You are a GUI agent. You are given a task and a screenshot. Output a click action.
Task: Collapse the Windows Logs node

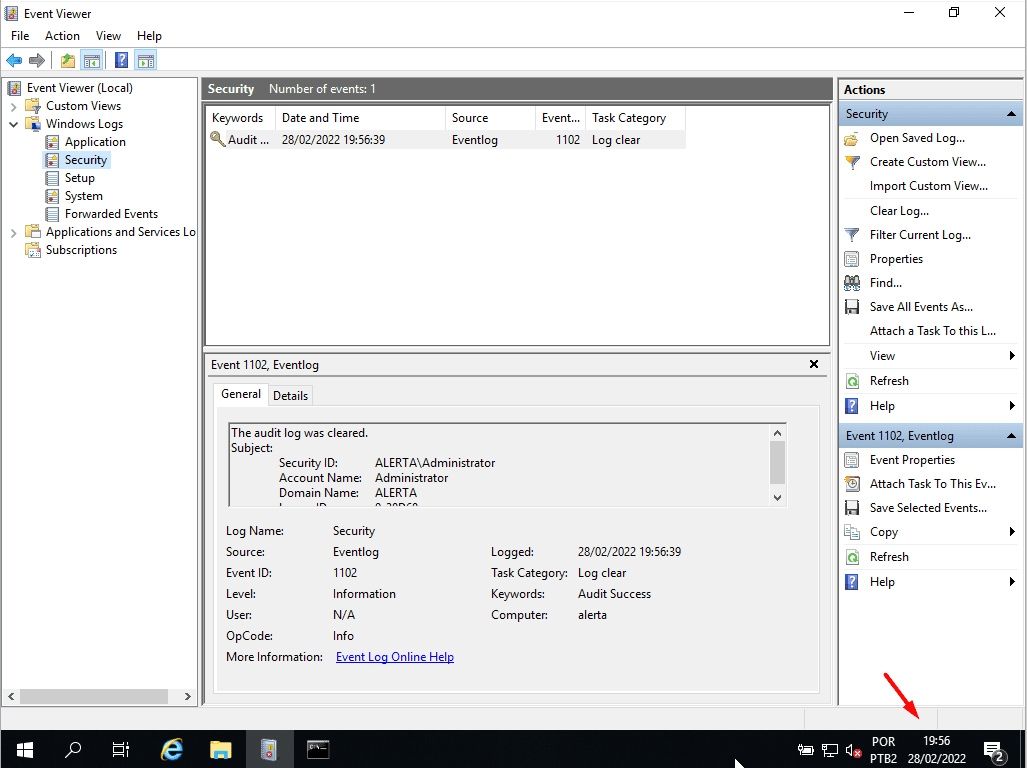pos(14,124)
